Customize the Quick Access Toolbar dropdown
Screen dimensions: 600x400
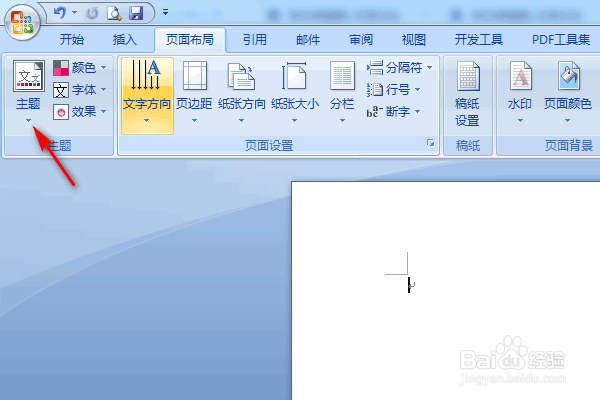pos(165,13)
